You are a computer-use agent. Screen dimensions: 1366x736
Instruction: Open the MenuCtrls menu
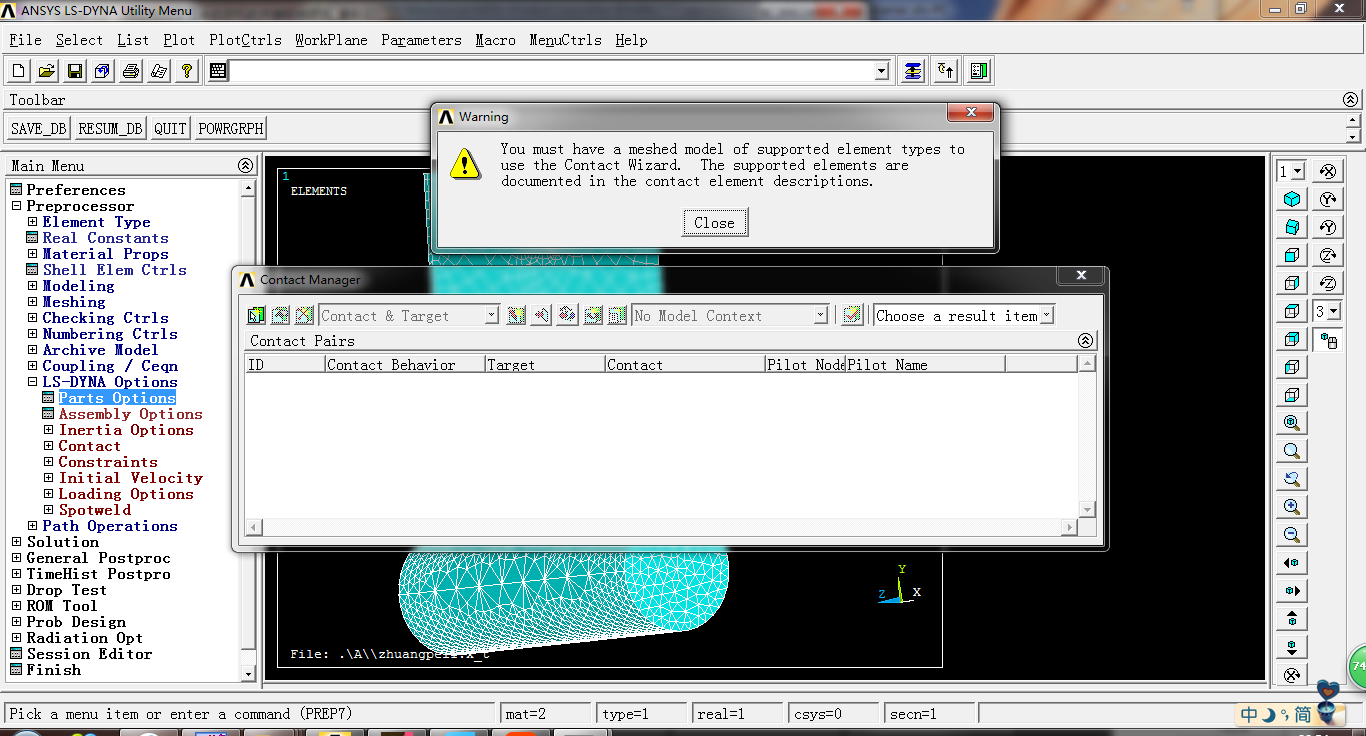tap(565, 40)
